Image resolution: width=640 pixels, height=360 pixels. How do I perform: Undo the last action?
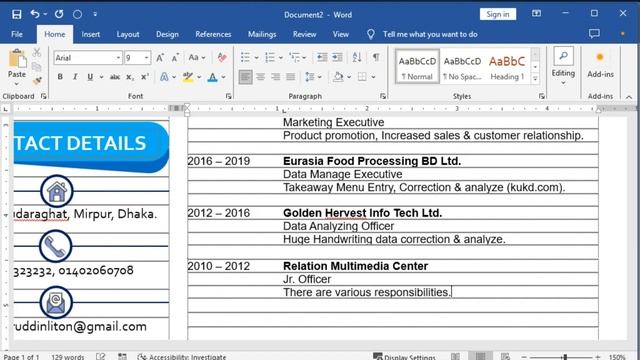35,14
